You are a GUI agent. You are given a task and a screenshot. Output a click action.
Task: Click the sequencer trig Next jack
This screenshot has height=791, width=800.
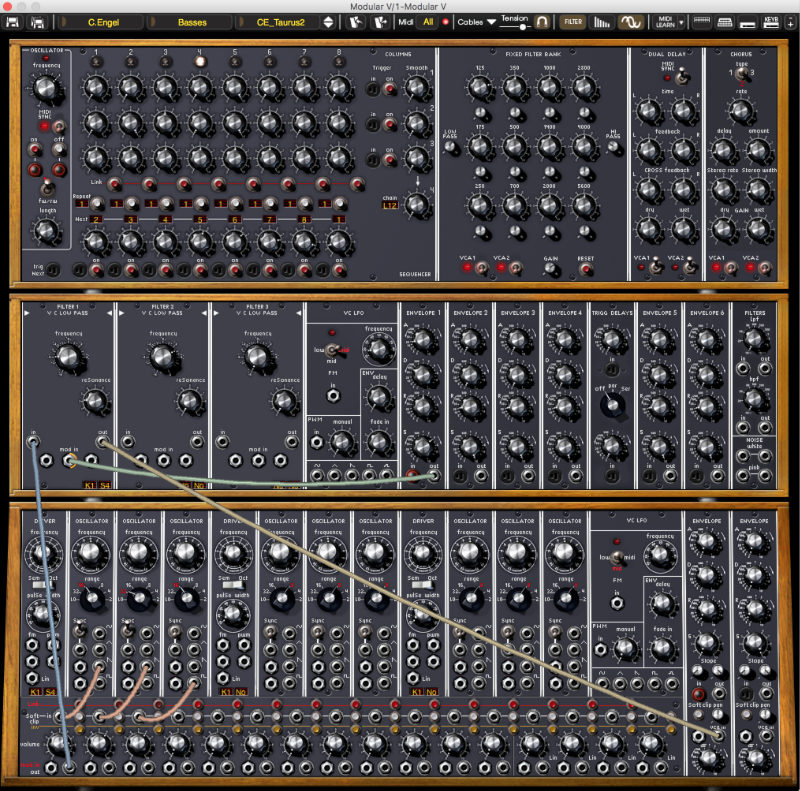(53, 270)
